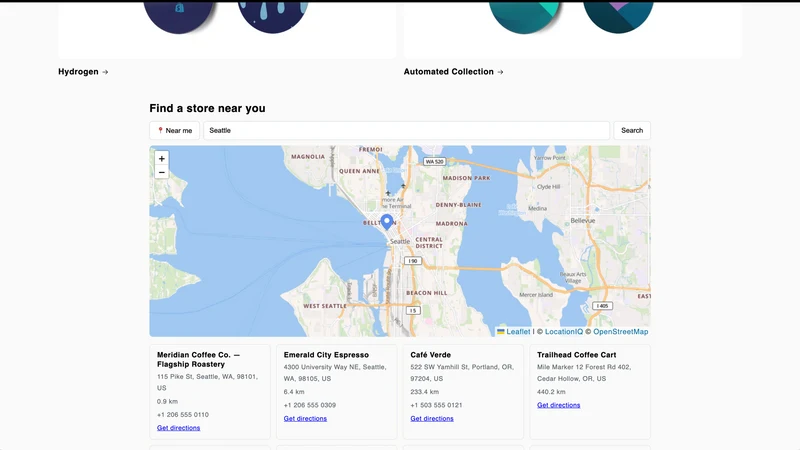Open the LocationIQ attribution link
Screen dimensions: 800x450
click(x=564, y=332)
